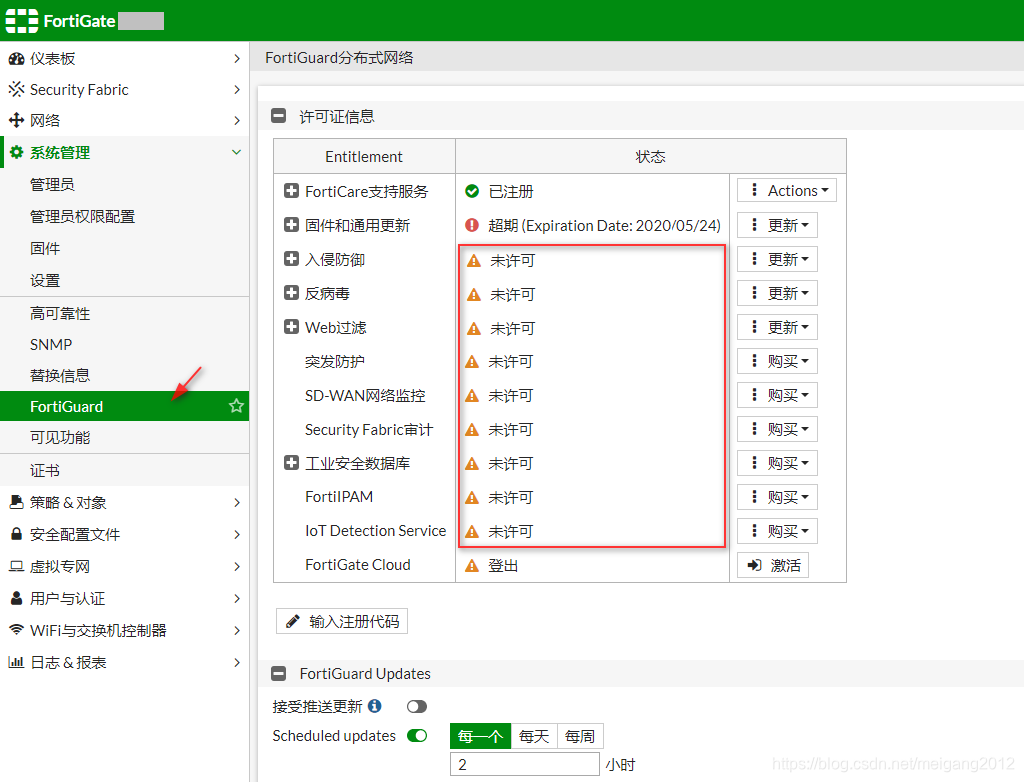This screenshot has width=1024, height=782.
Task: Click the 虚拟专网 laptop icon
Action: point(16,566)
